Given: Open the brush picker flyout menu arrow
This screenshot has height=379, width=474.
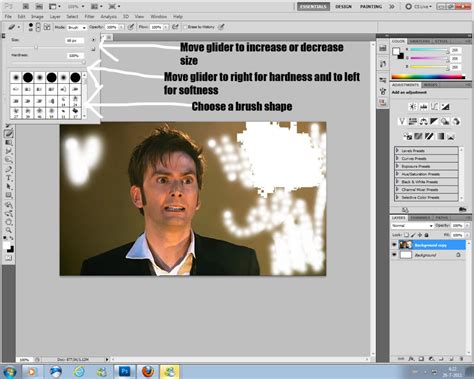Looking at the screenshot, I should 93,40.
